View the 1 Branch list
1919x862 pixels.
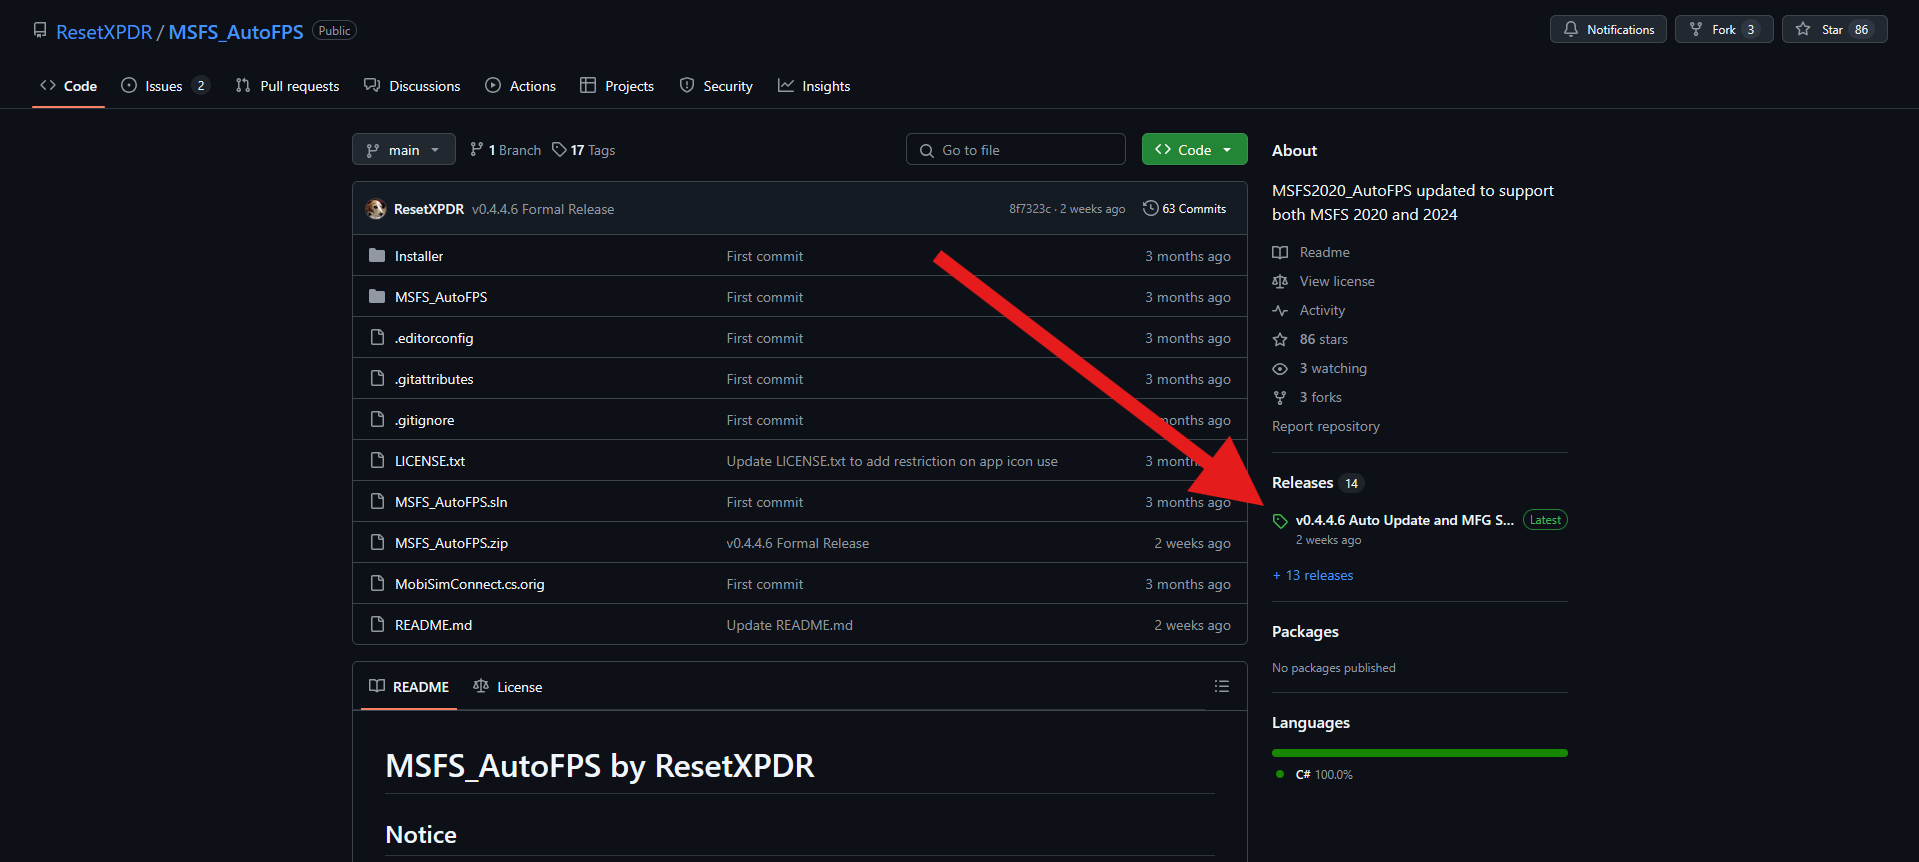click(506, 150)
